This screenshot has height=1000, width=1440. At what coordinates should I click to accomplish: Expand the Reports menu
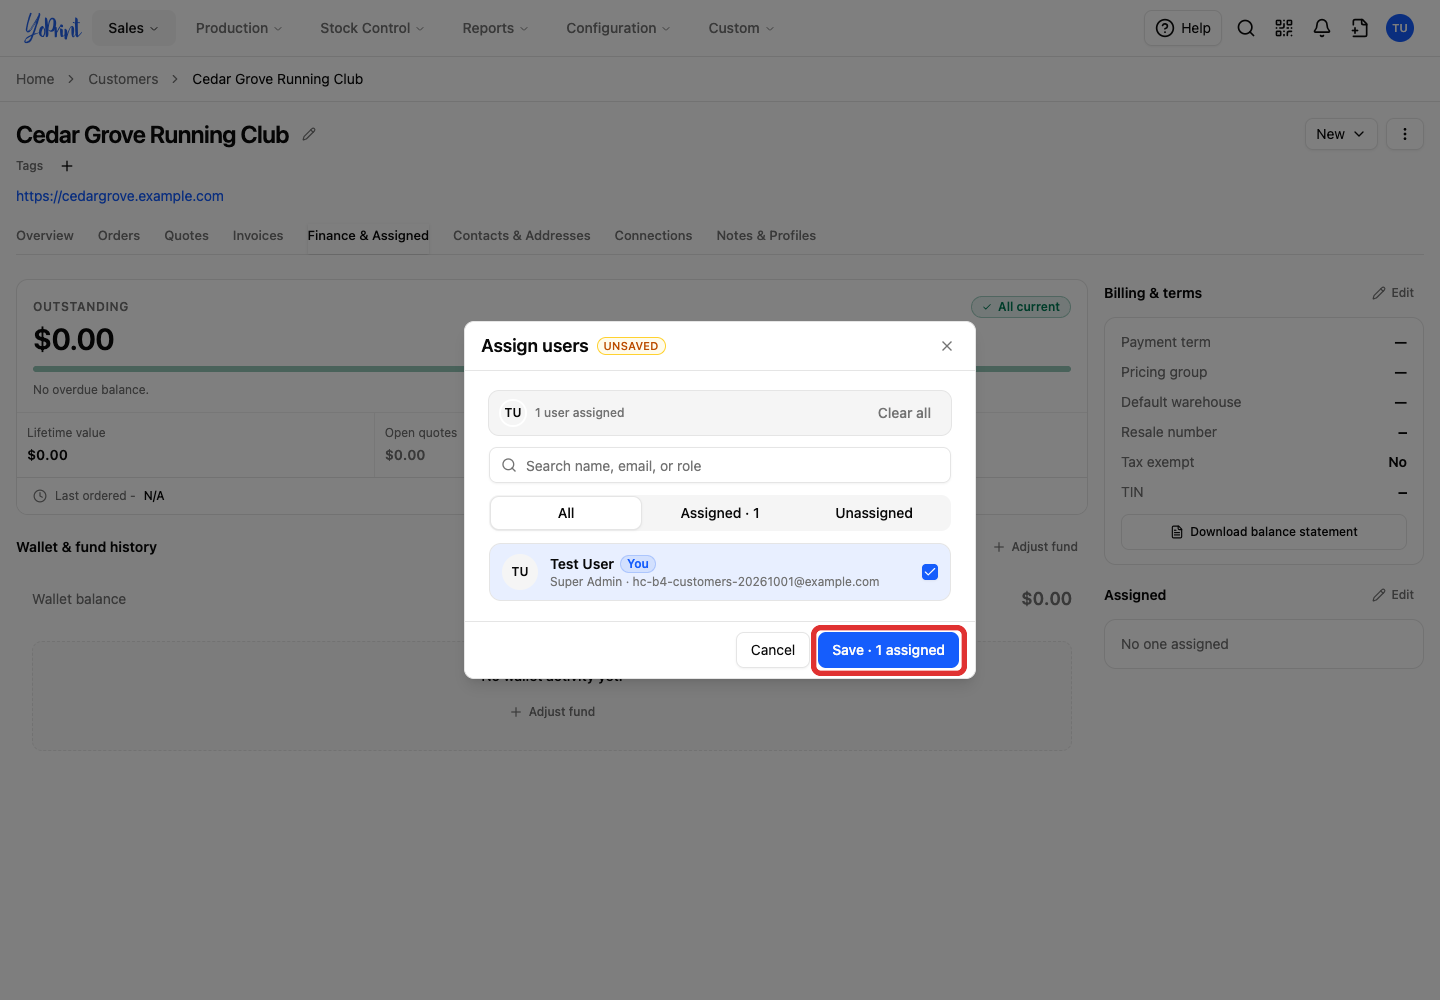[x=495, y=28]
